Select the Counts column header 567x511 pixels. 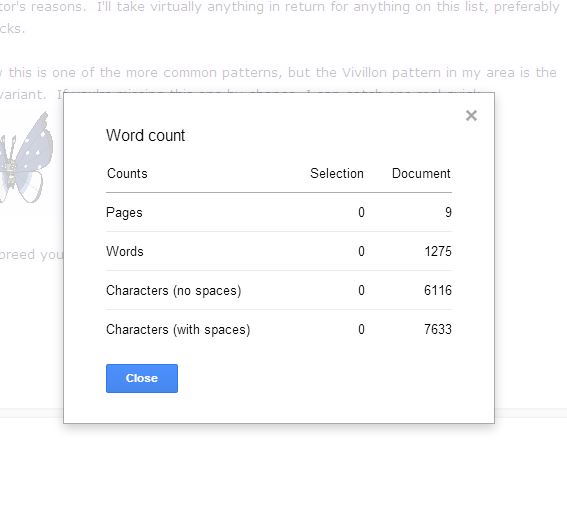127,174
